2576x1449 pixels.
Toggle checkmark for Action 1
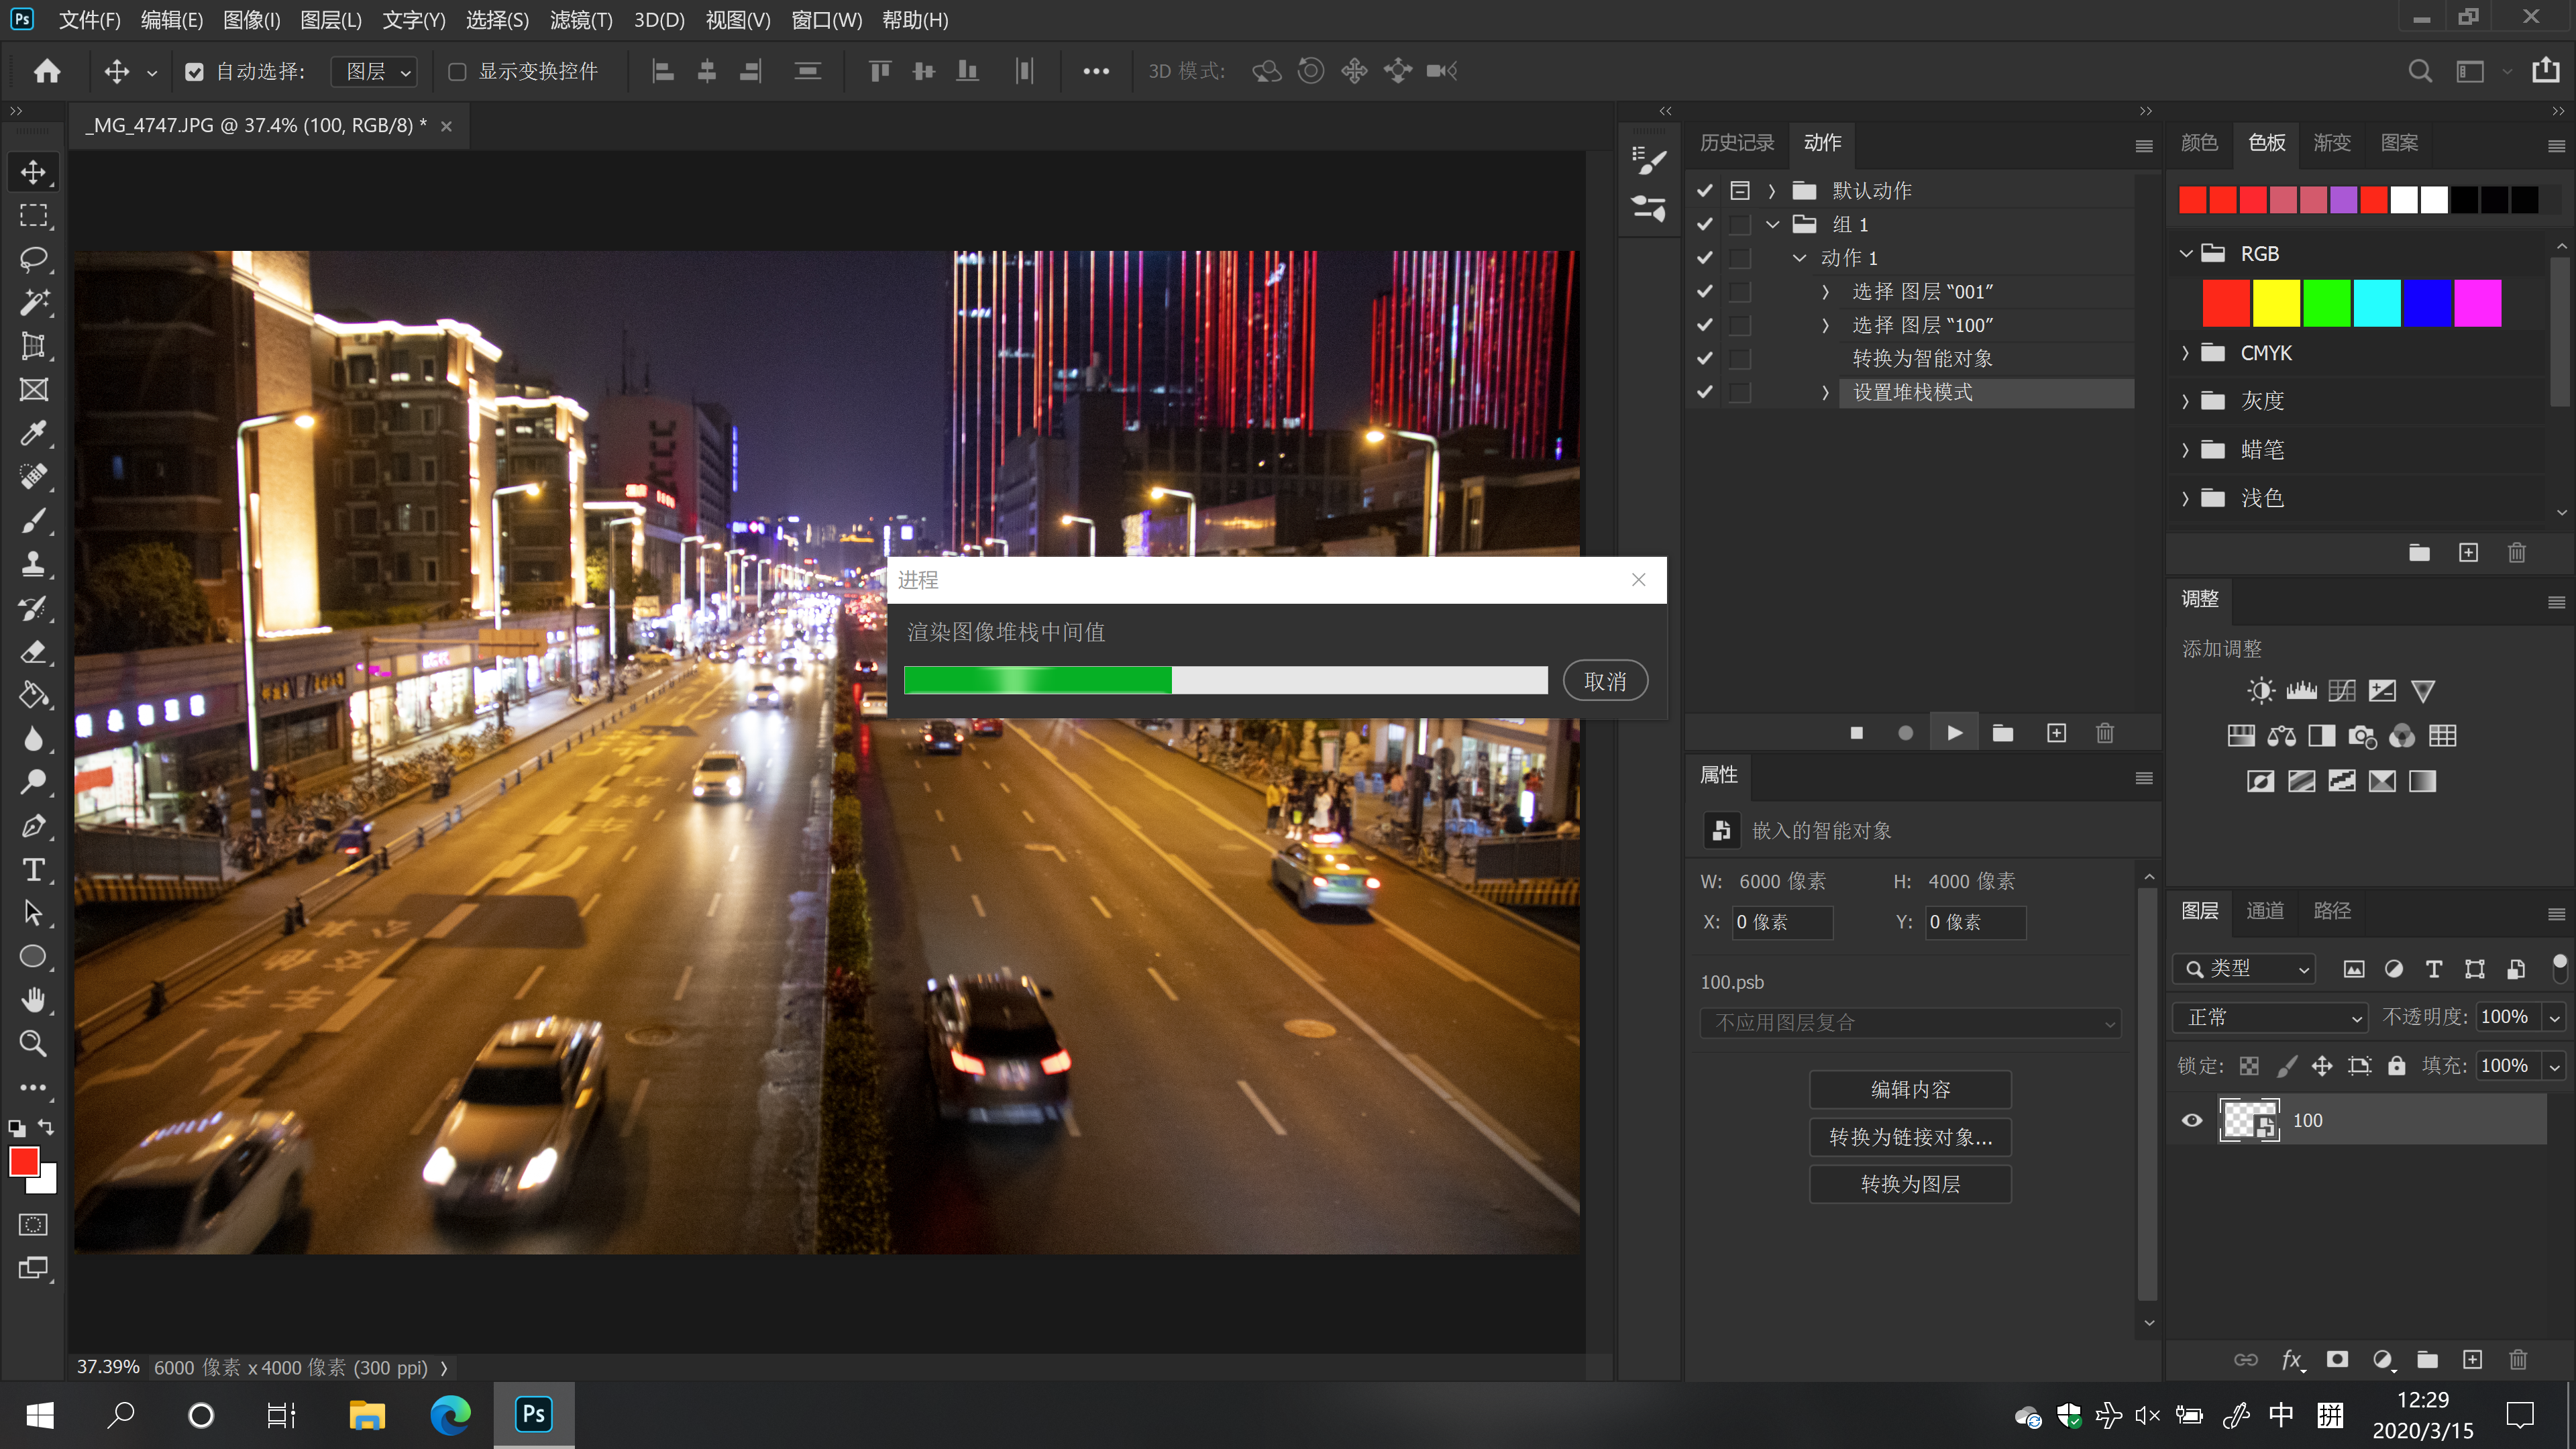click(1705, 258)
